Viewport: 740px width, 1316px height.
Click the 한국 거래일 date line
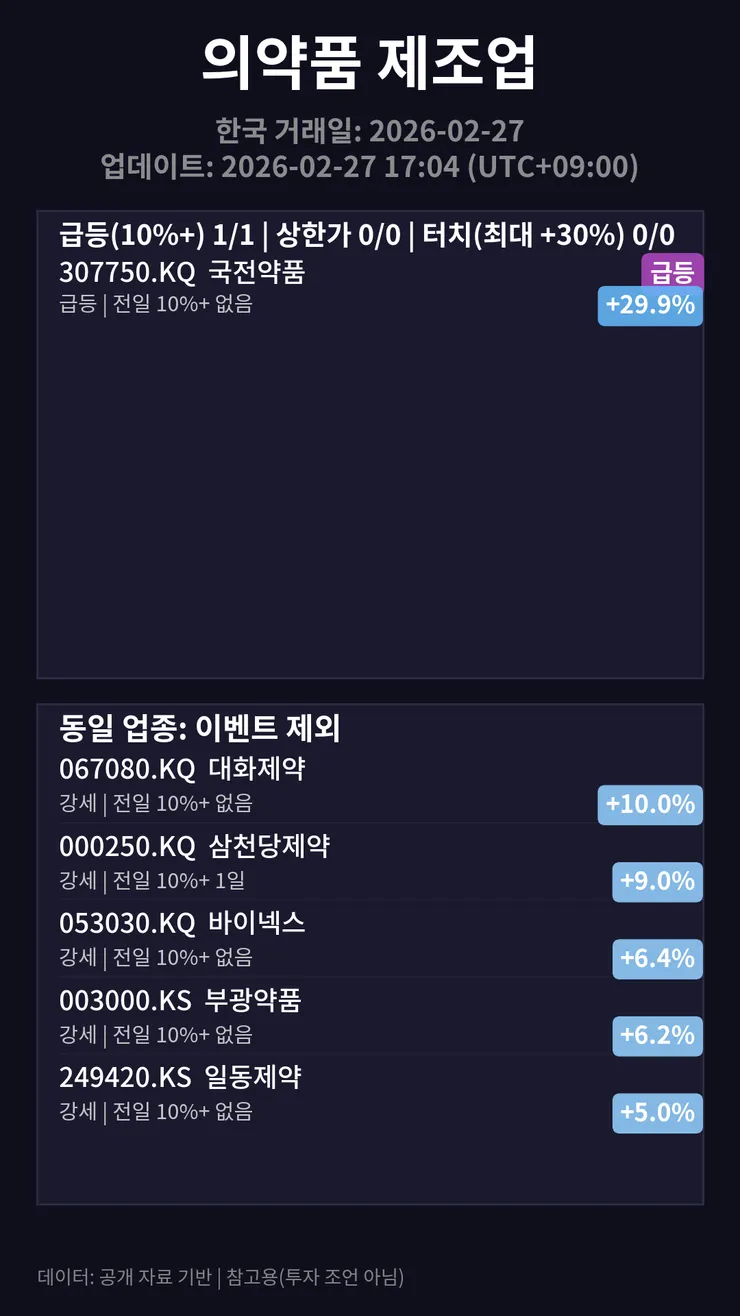tap(370, 131)
